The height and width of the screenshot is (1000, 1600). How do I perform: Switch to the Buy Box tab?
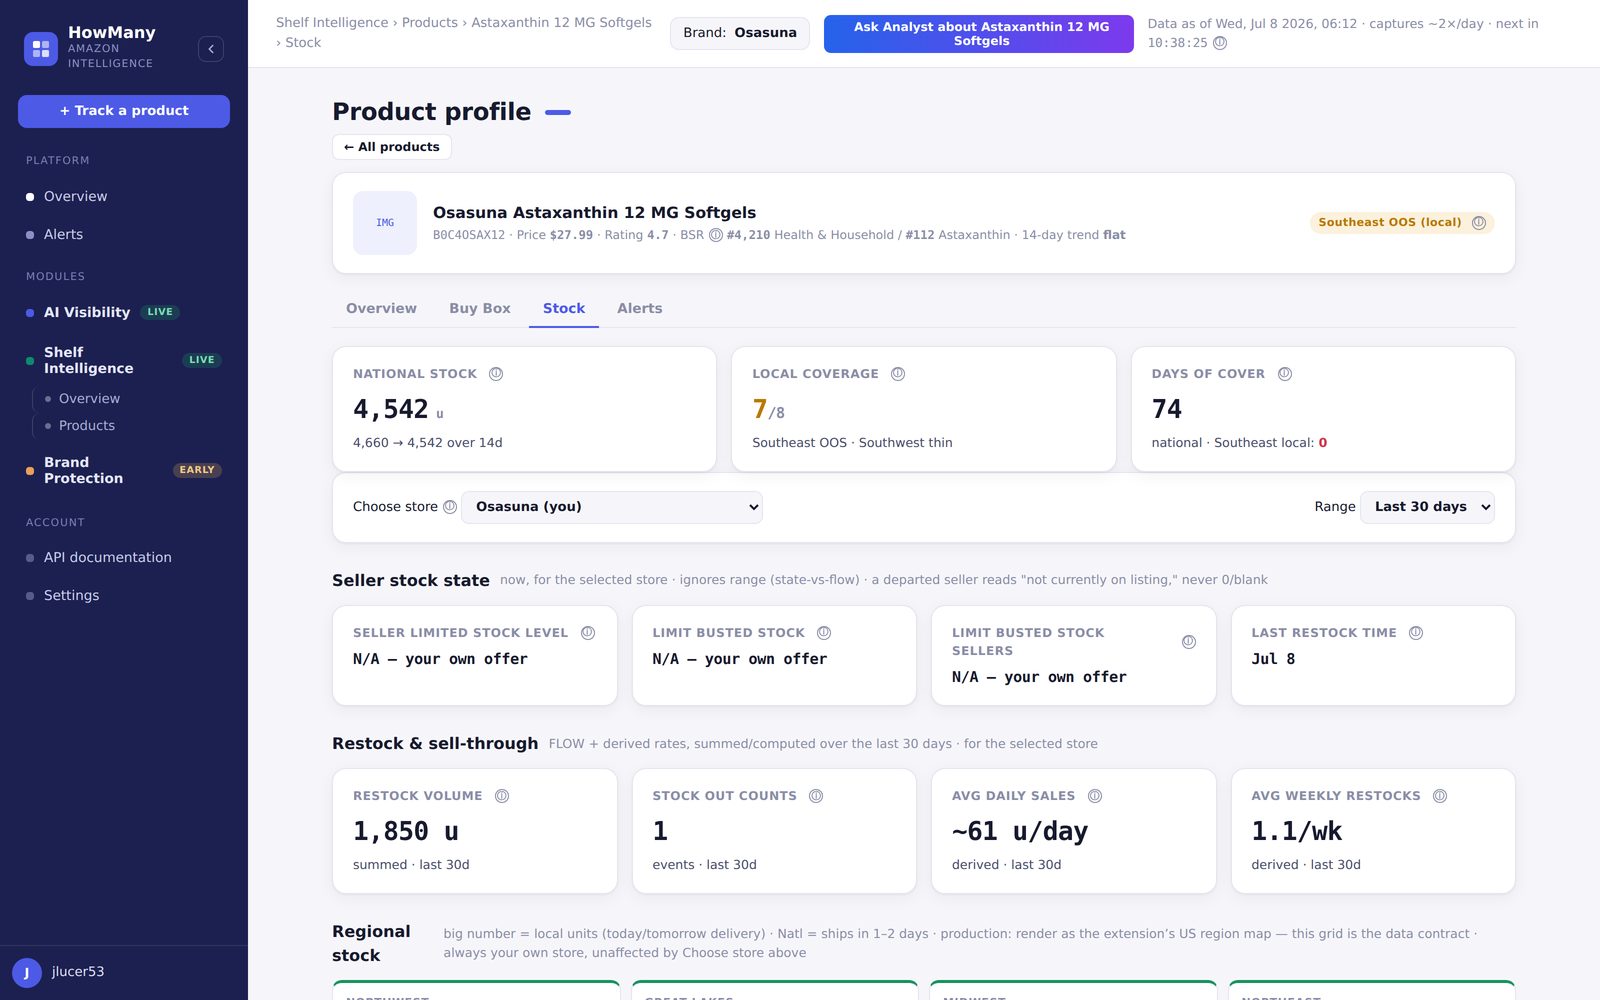pos(480,309)
